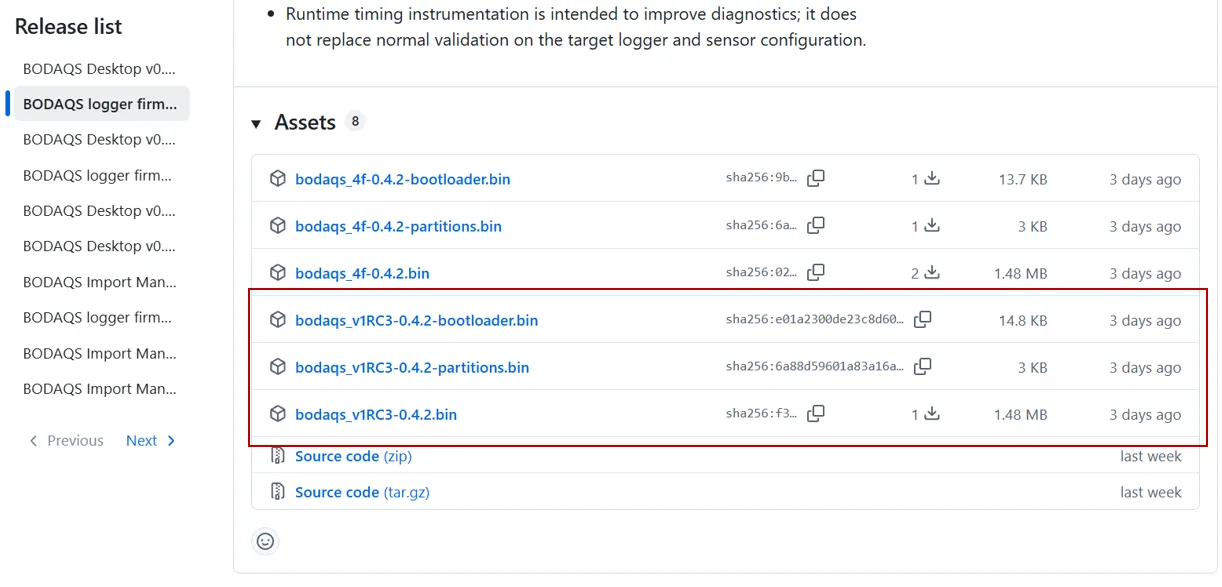Copy the sha256 of bodaqs_v1RC3-0.4.2-partitions.bin
The height and width of the screenshot is (587, 1222).
tap(923, 367)
